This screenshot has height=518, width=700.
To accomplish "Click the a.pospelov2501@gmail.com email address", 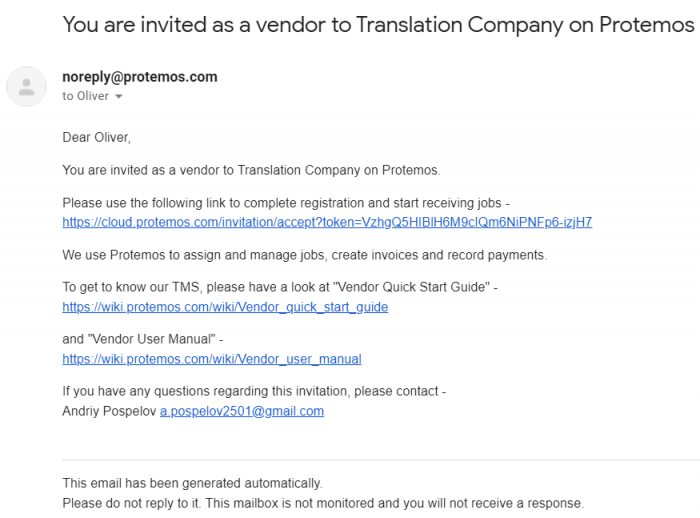I will click(241, 411).
